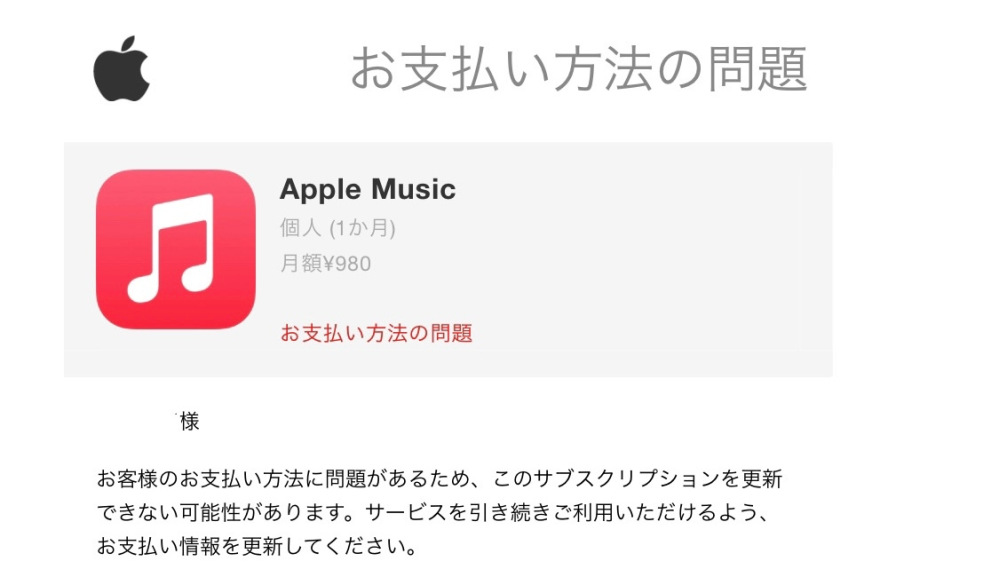Open the red Apple Music app icon
This screenshot has width=999, height=577.
coord(176,249)
